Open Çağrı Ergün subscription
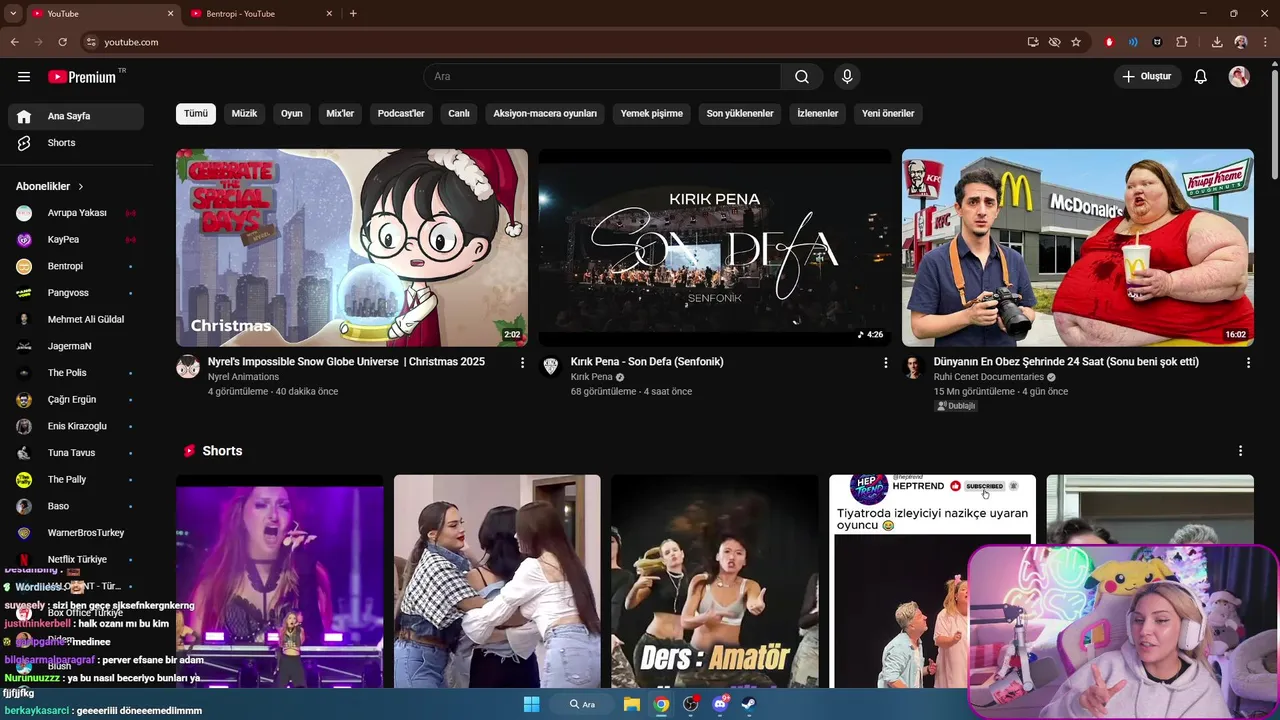 click(76, 400)
